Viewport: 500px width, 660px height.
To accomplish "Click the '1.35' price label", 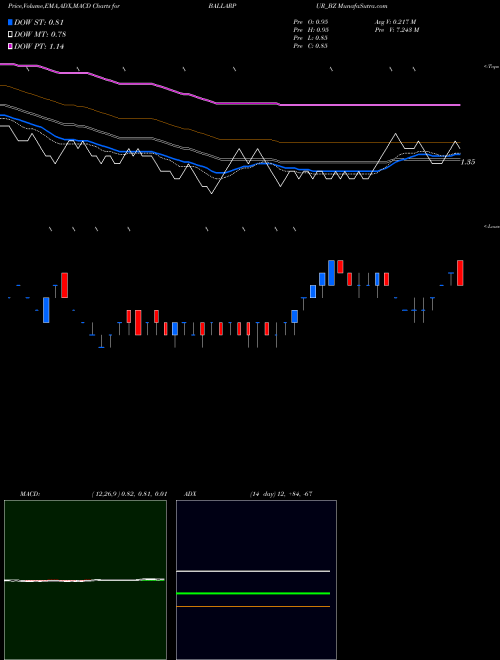I will point(468,162).
